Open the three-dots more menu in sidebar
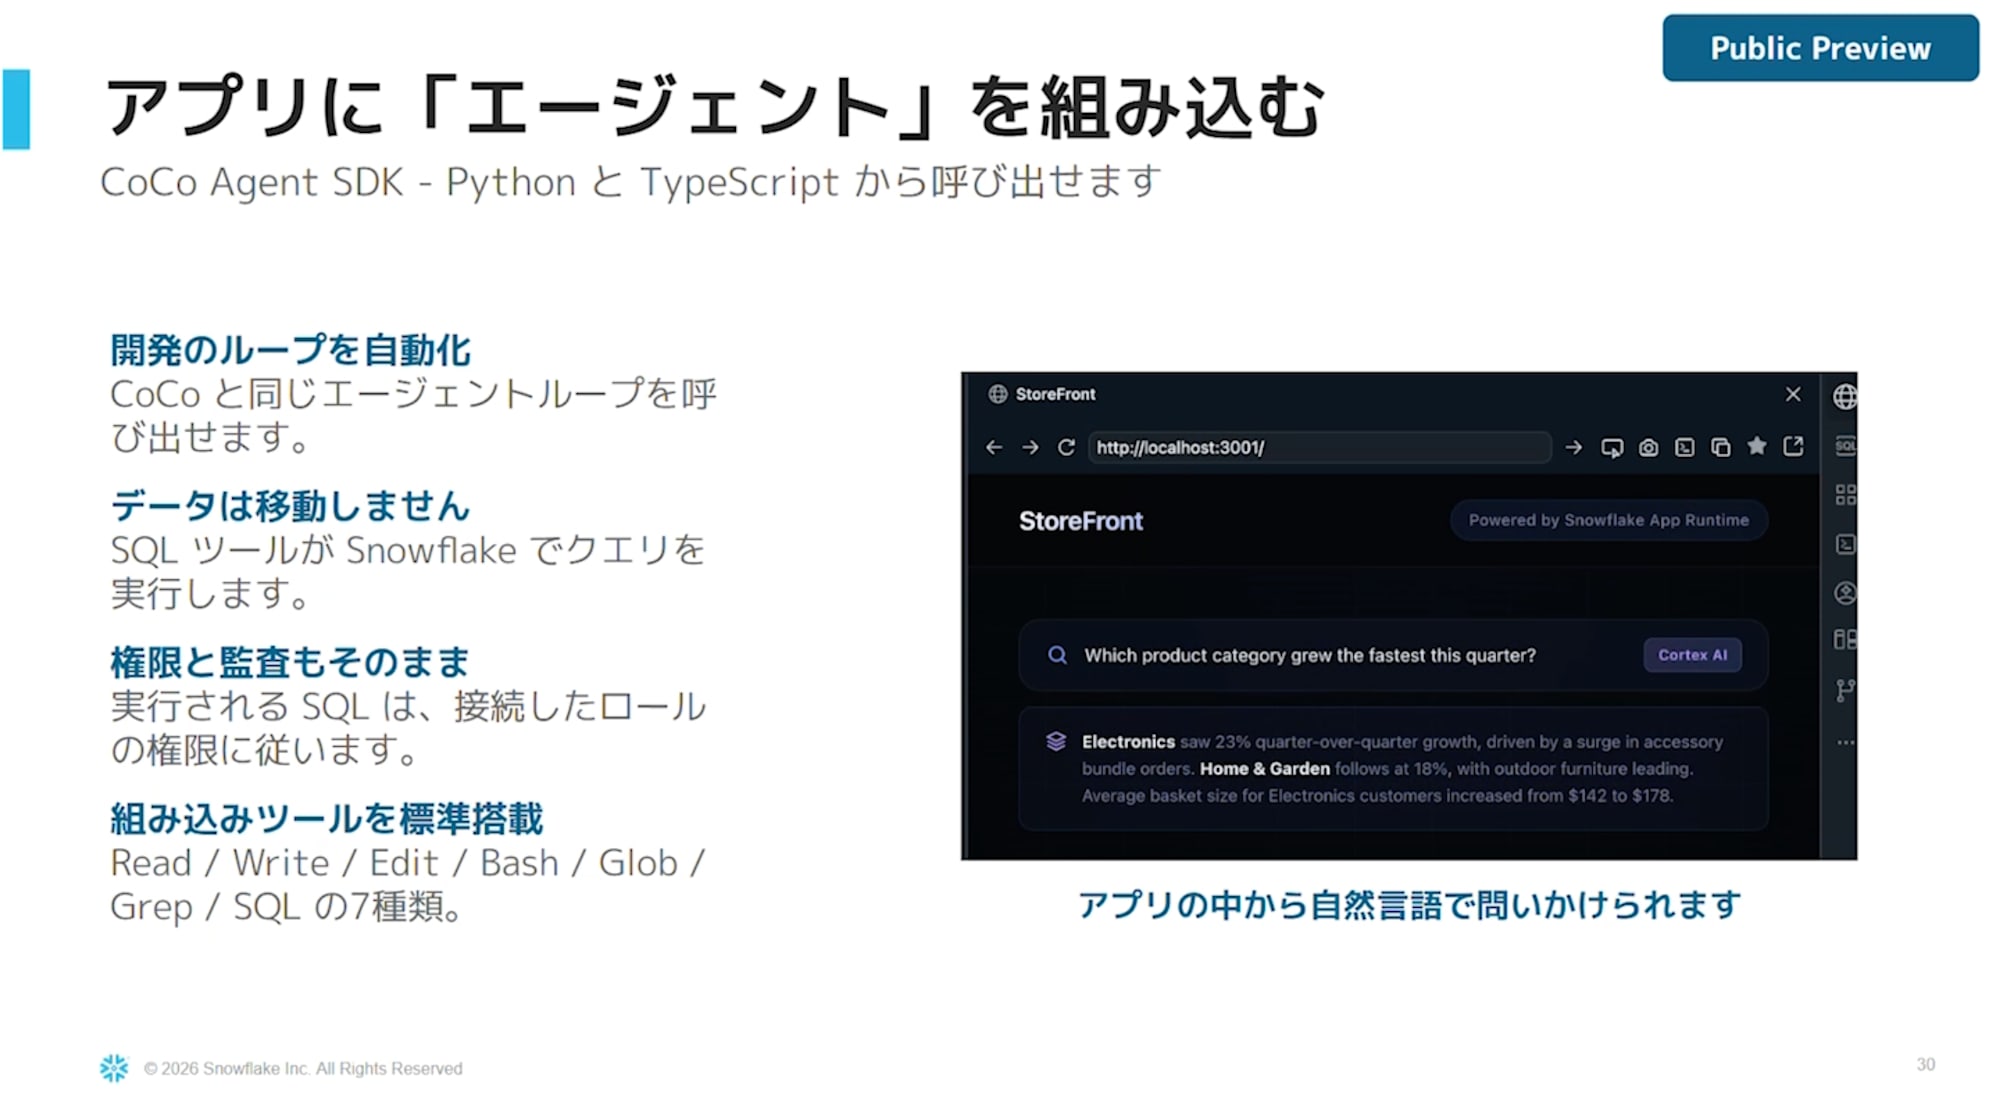Screen dimensions: 2000x1111 coord(1846,742)
